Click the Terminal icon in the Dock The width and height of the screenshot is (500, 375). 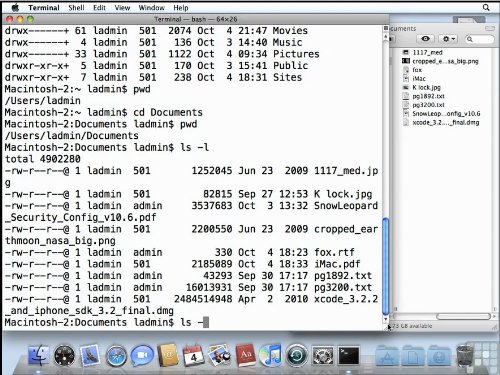click(x=349, y=355)
